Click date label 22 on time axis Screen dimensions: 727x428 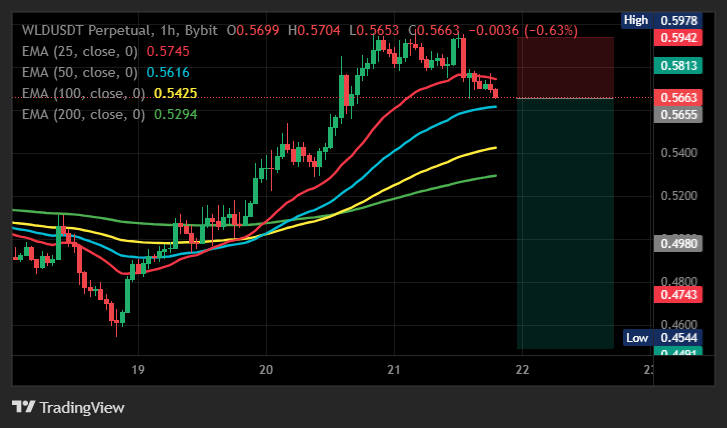point(522,370)
